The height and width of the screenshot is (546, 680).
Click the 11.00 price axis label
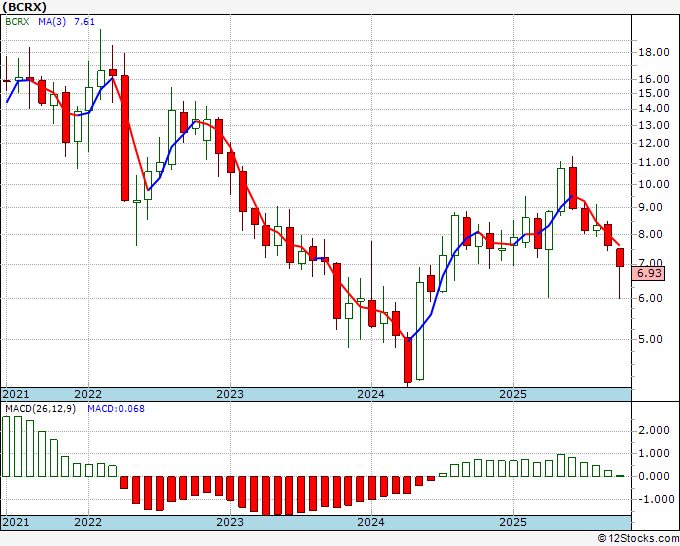pos(654,163)
